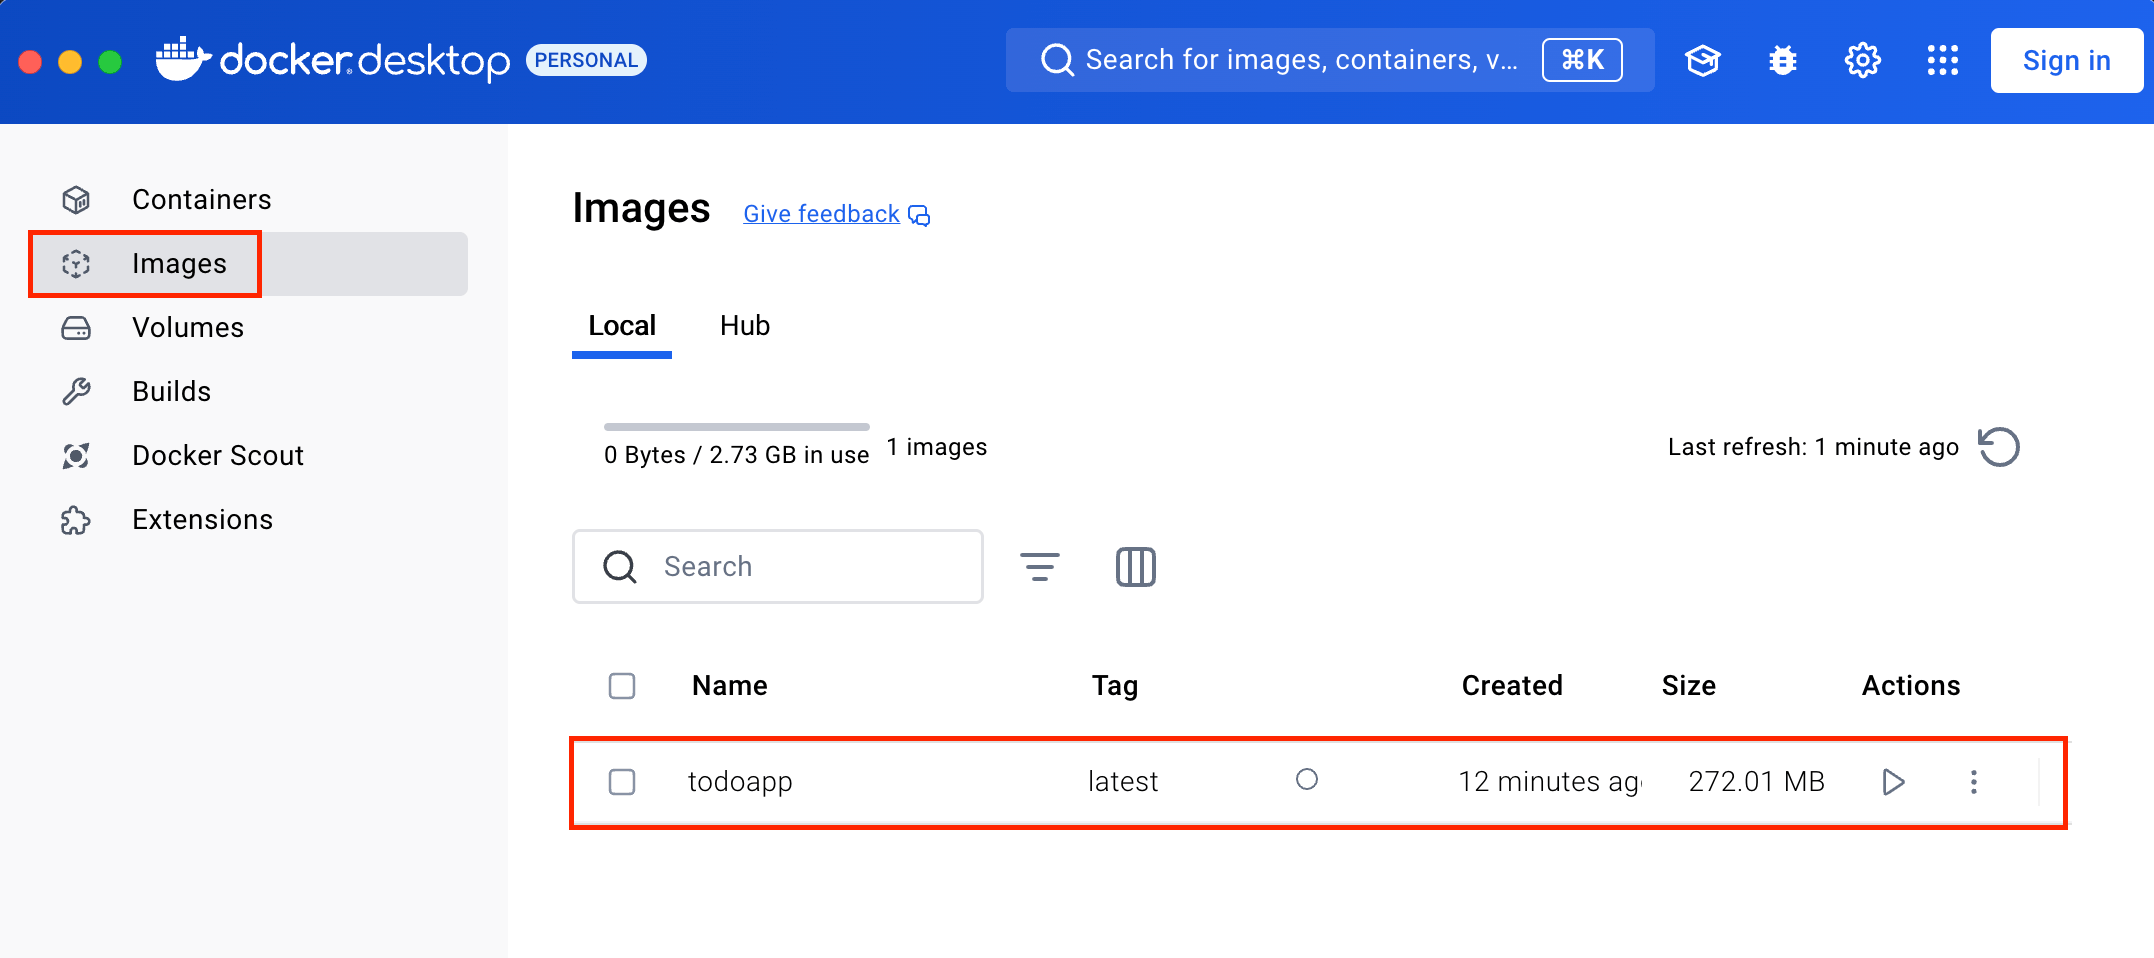Click the Extensions puzzle icon
Image resolution: width=2154 pixels, height=958 pixels.
[x=76, y=520]
